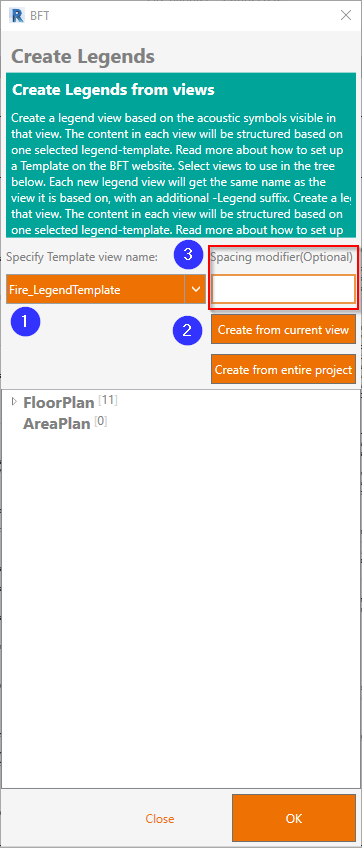Click the Revit logo icon in title bar

pos(18,15)
